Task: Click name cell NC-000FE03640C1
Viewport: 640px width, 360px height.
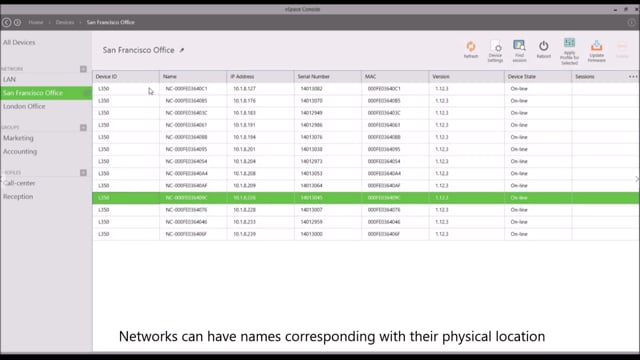Action: coord(187,89)
